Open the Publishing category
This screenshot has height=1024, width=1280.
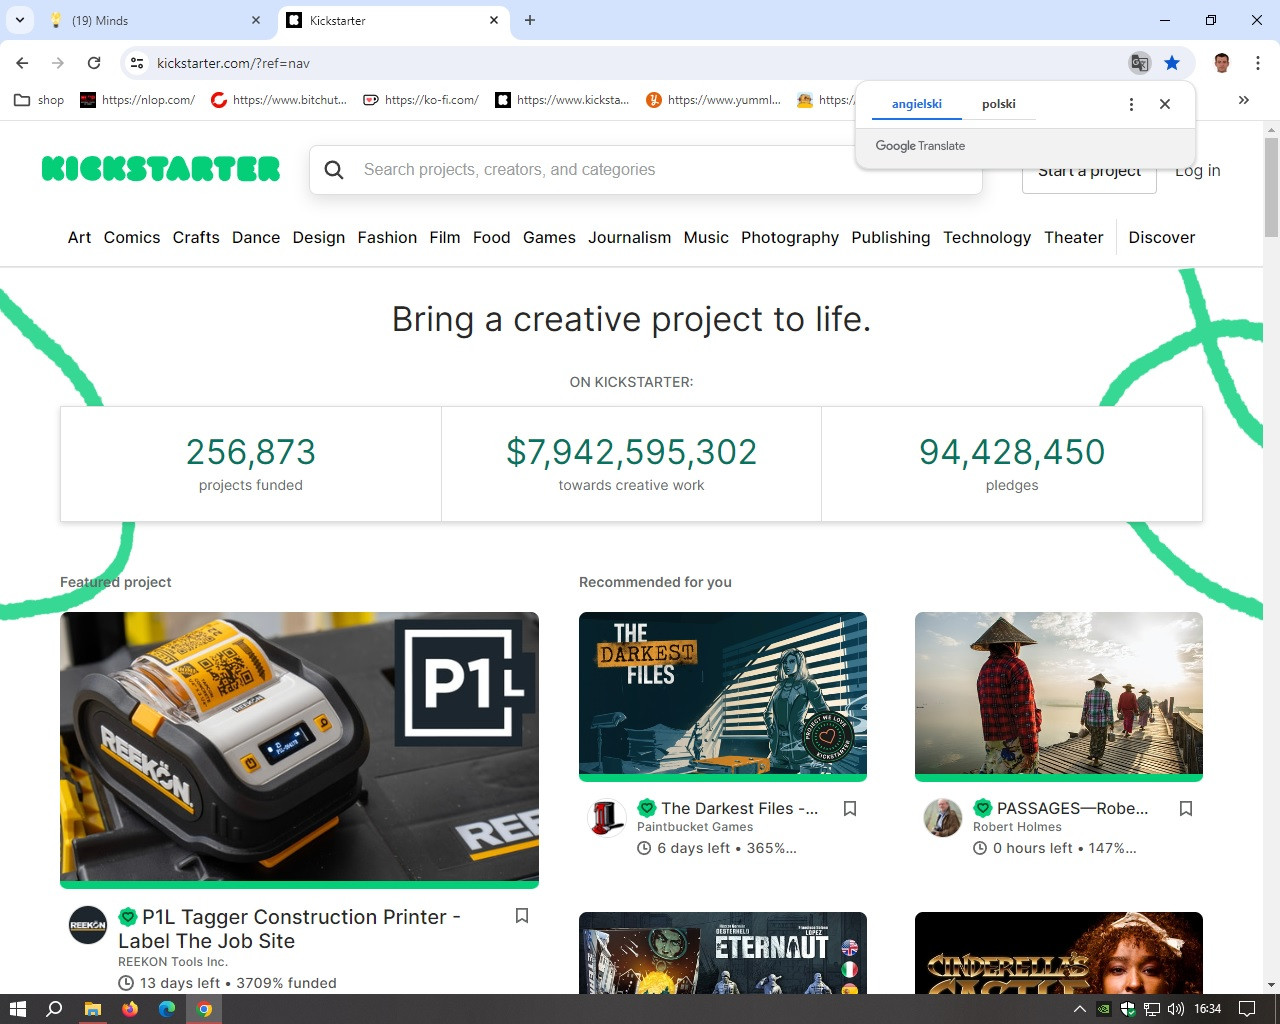[x=891, y=237]
